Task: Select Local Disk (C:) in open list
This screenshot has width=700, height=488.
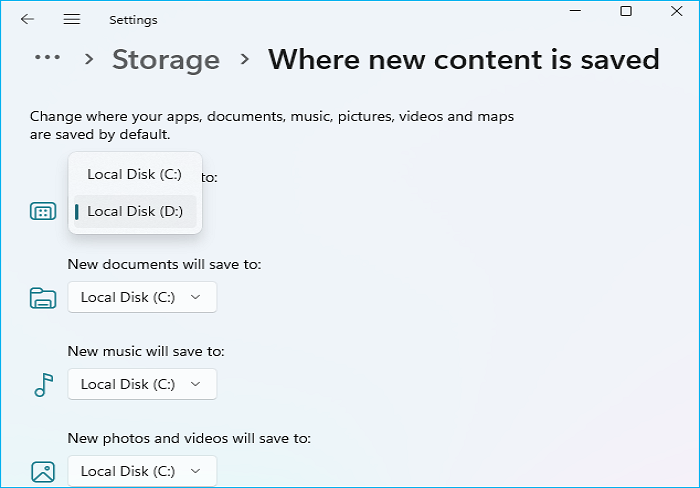Action: tap(134, 174)
